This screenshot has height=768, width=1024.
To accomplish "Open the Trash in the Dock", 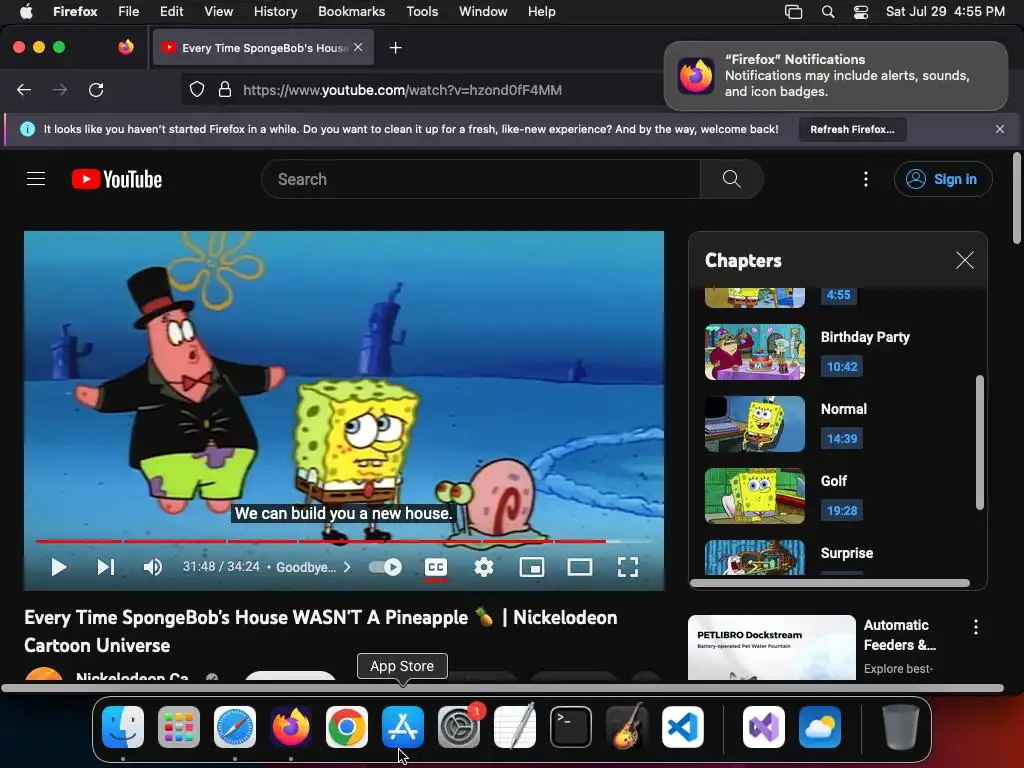I will [x=901, y=726].
